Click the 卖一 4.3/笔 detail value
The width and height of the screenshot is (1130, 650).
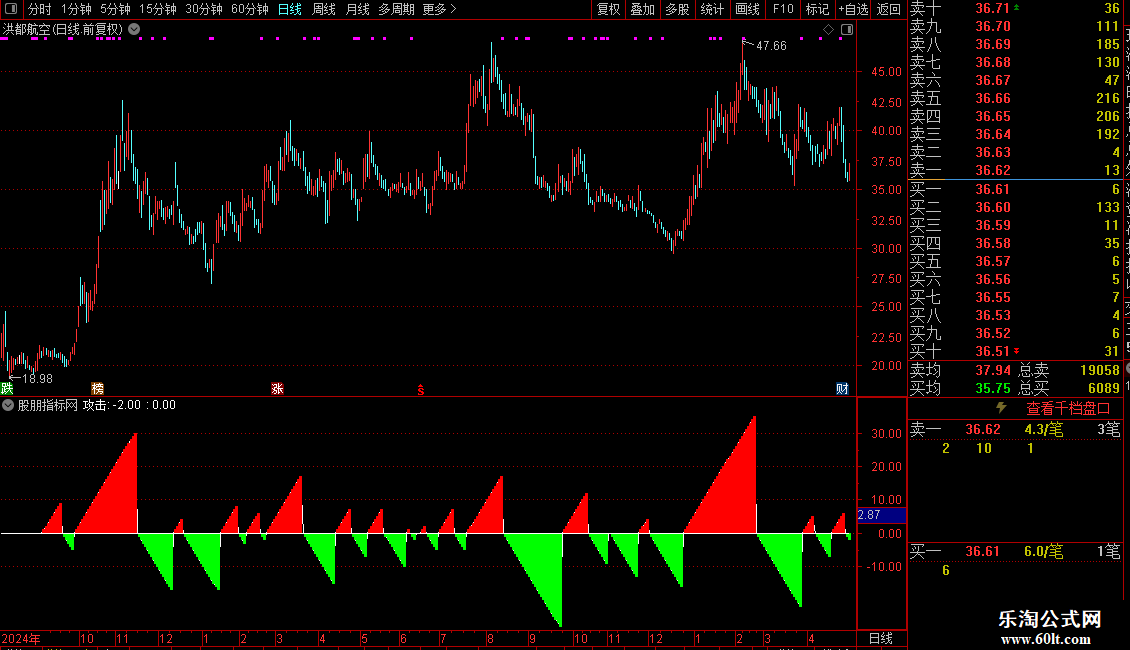pyautogui.click(x=1044, y=429)
